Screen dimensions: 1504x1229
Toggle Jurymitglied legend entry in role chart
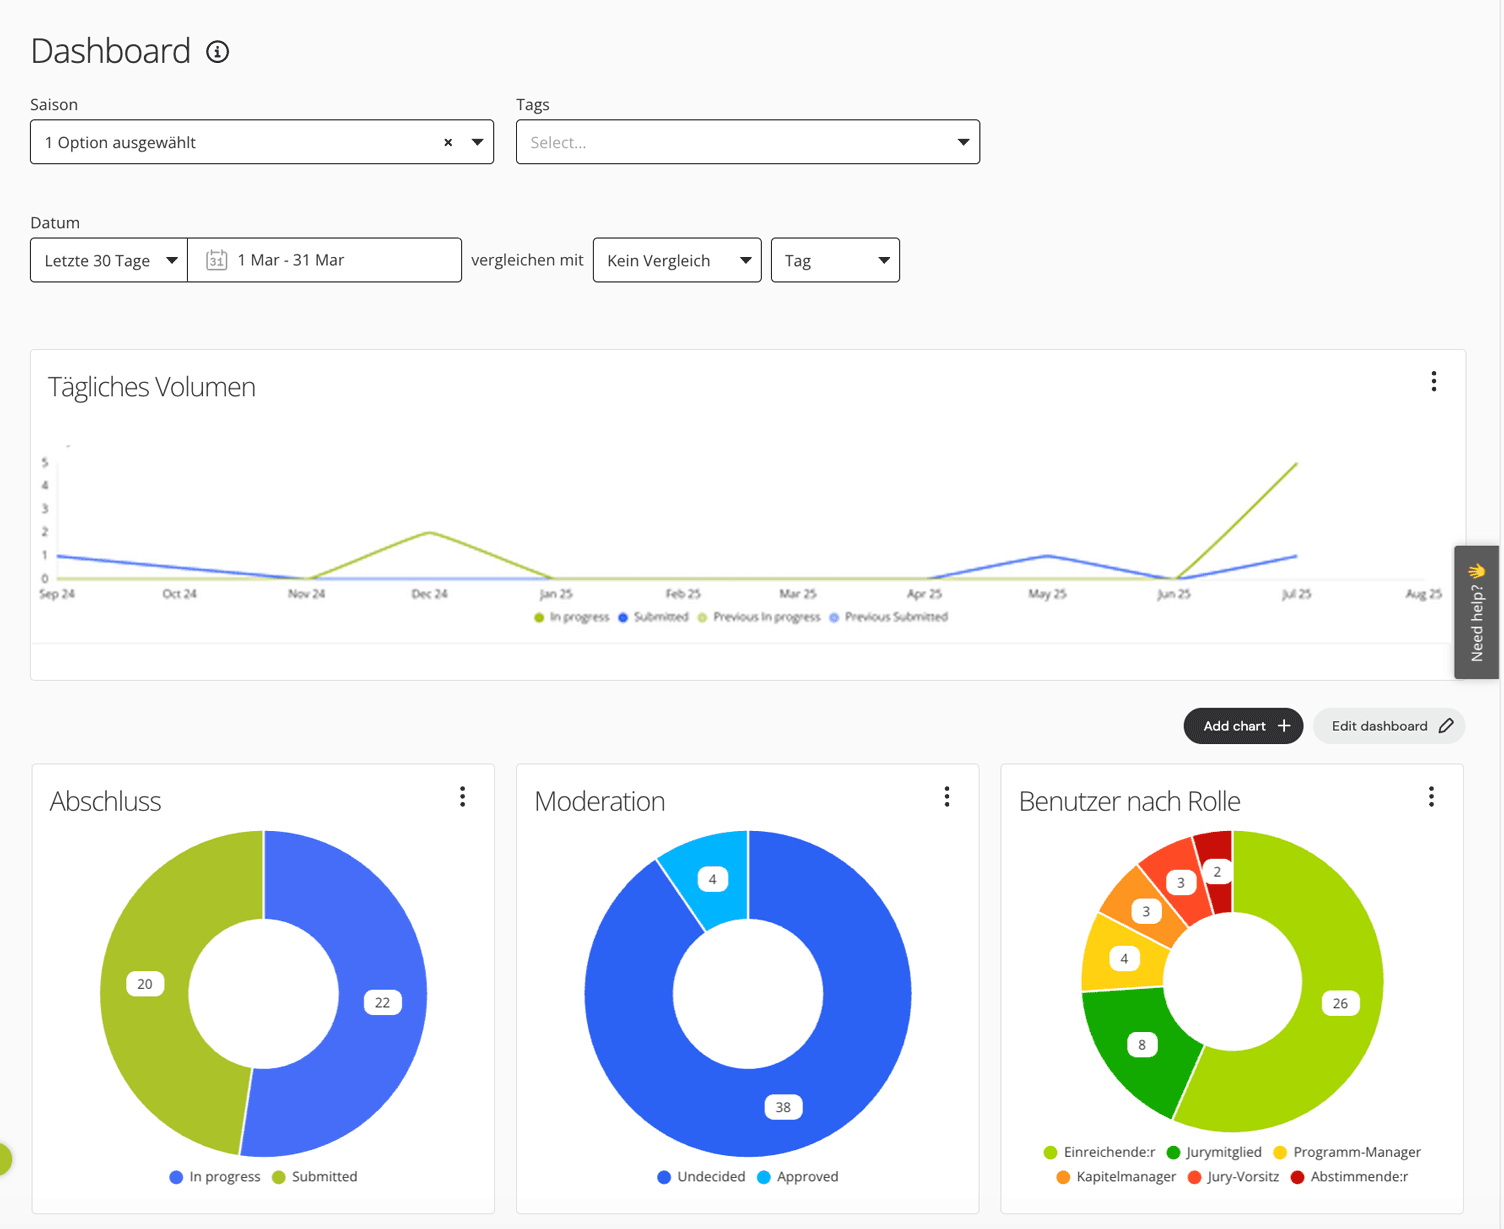(1214, 1152)
